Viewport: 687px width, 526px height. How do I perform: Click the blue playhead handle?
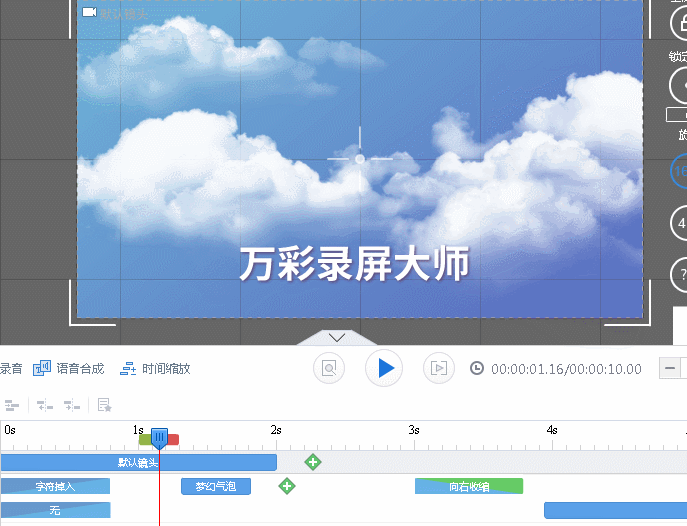[159, 438]
